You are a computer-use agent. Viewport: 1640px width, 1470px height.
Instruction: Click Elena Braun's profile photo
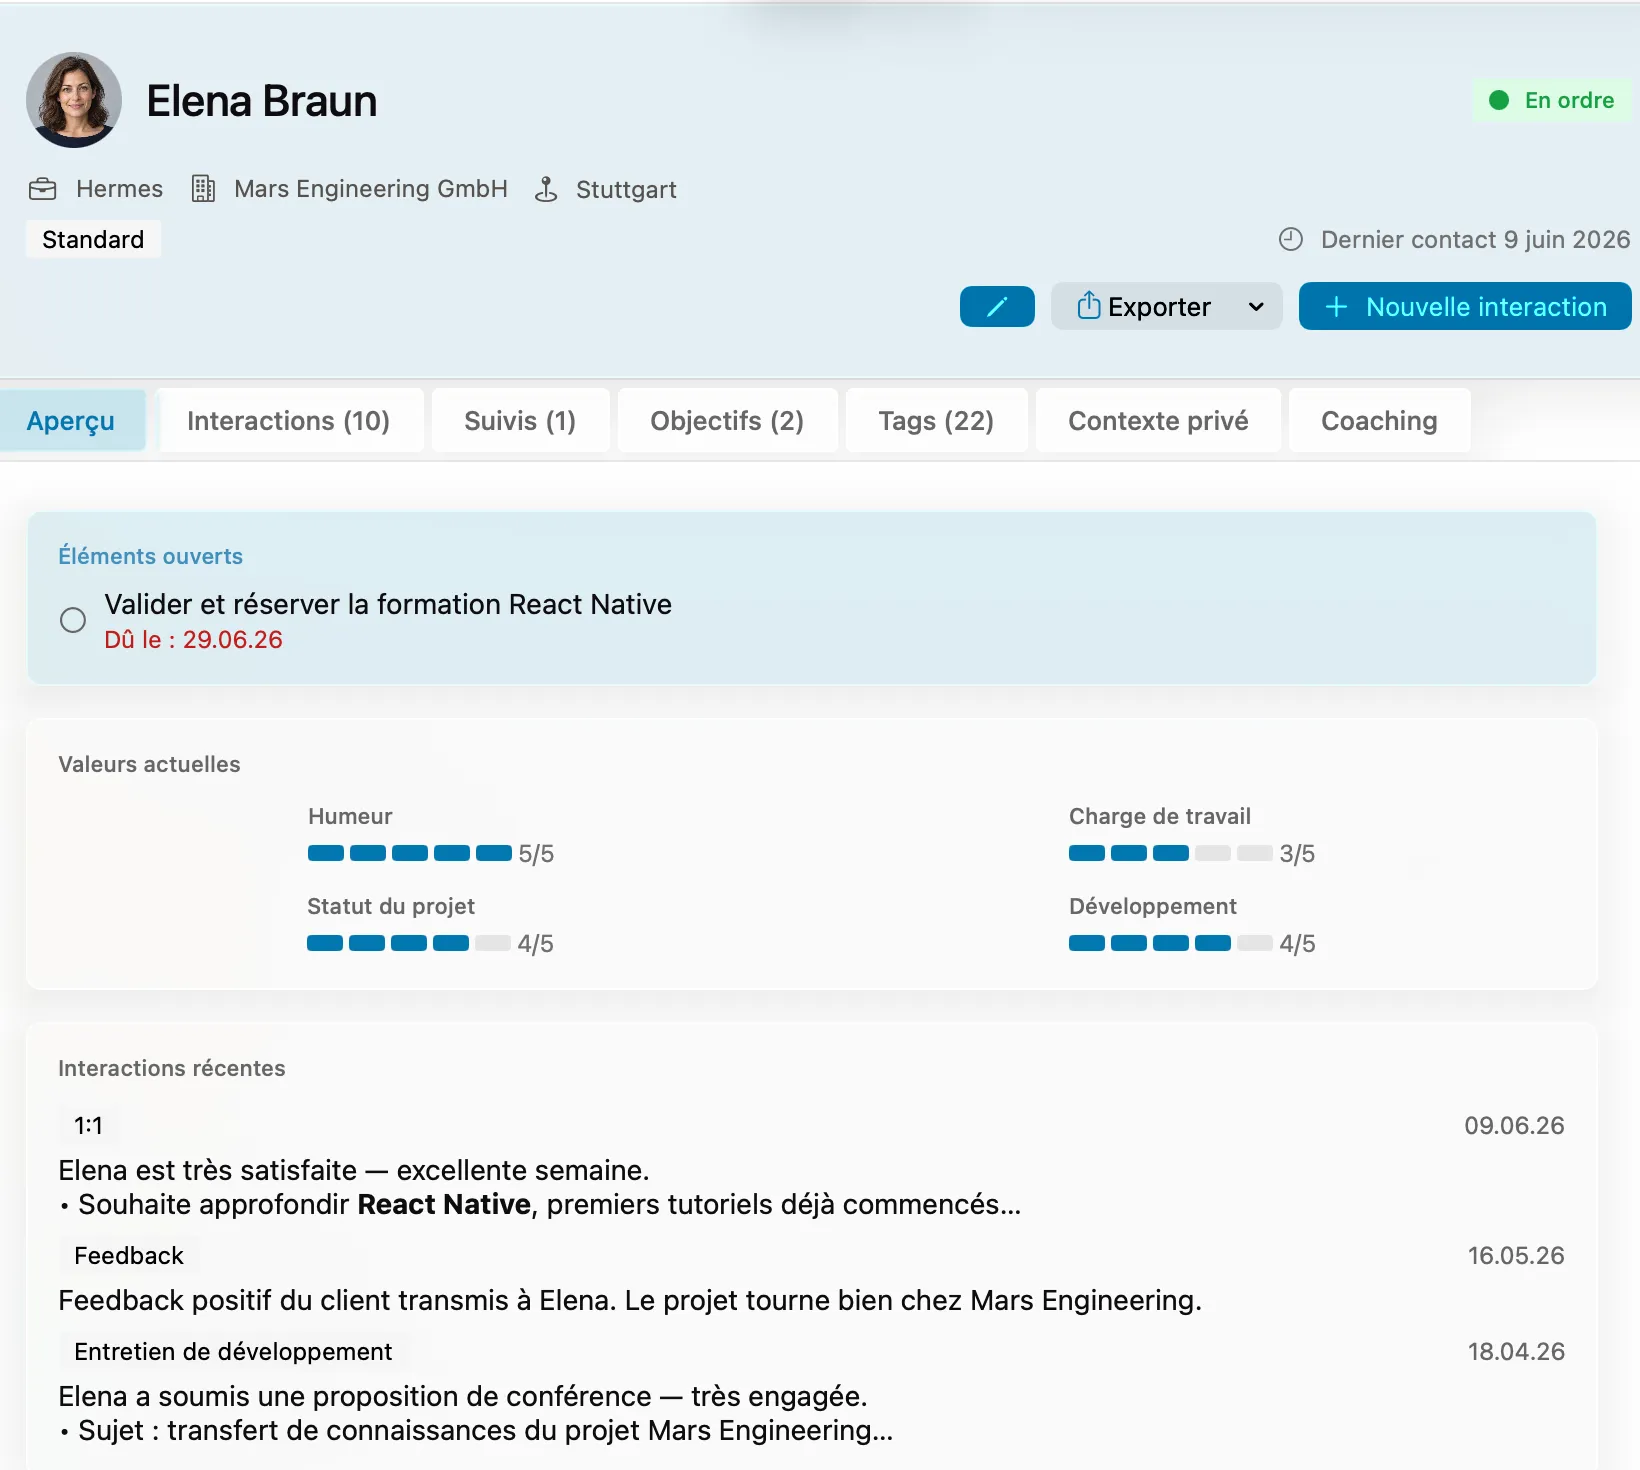coord(74,100)
